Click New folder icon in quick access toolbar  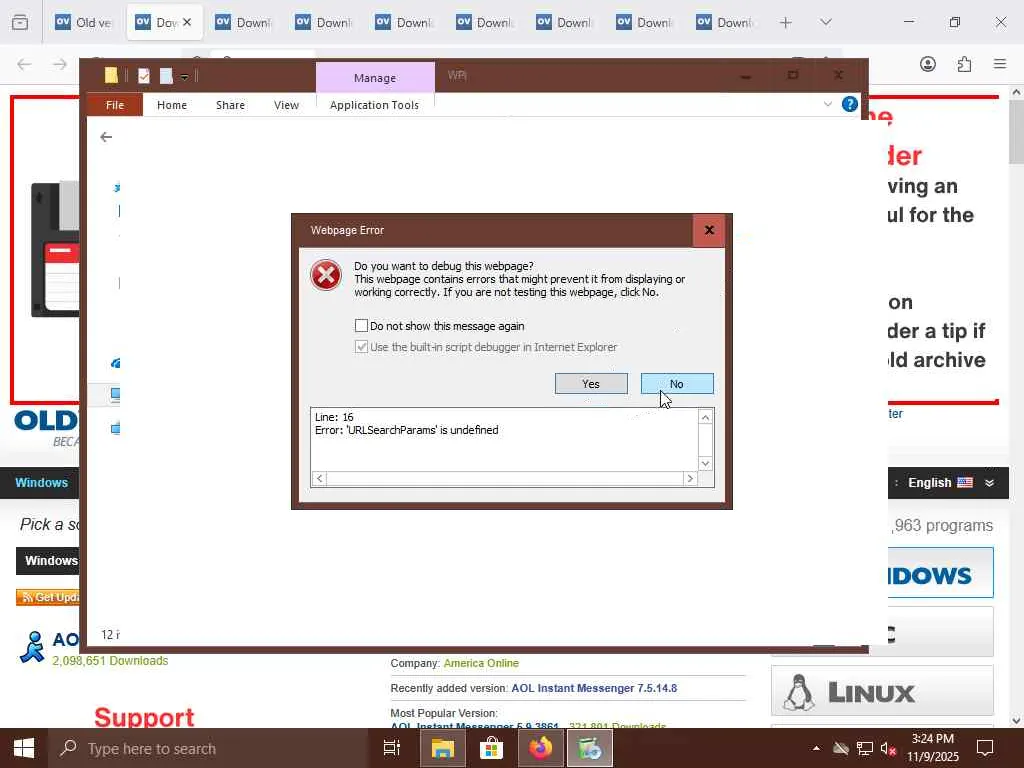click(166, 76)
